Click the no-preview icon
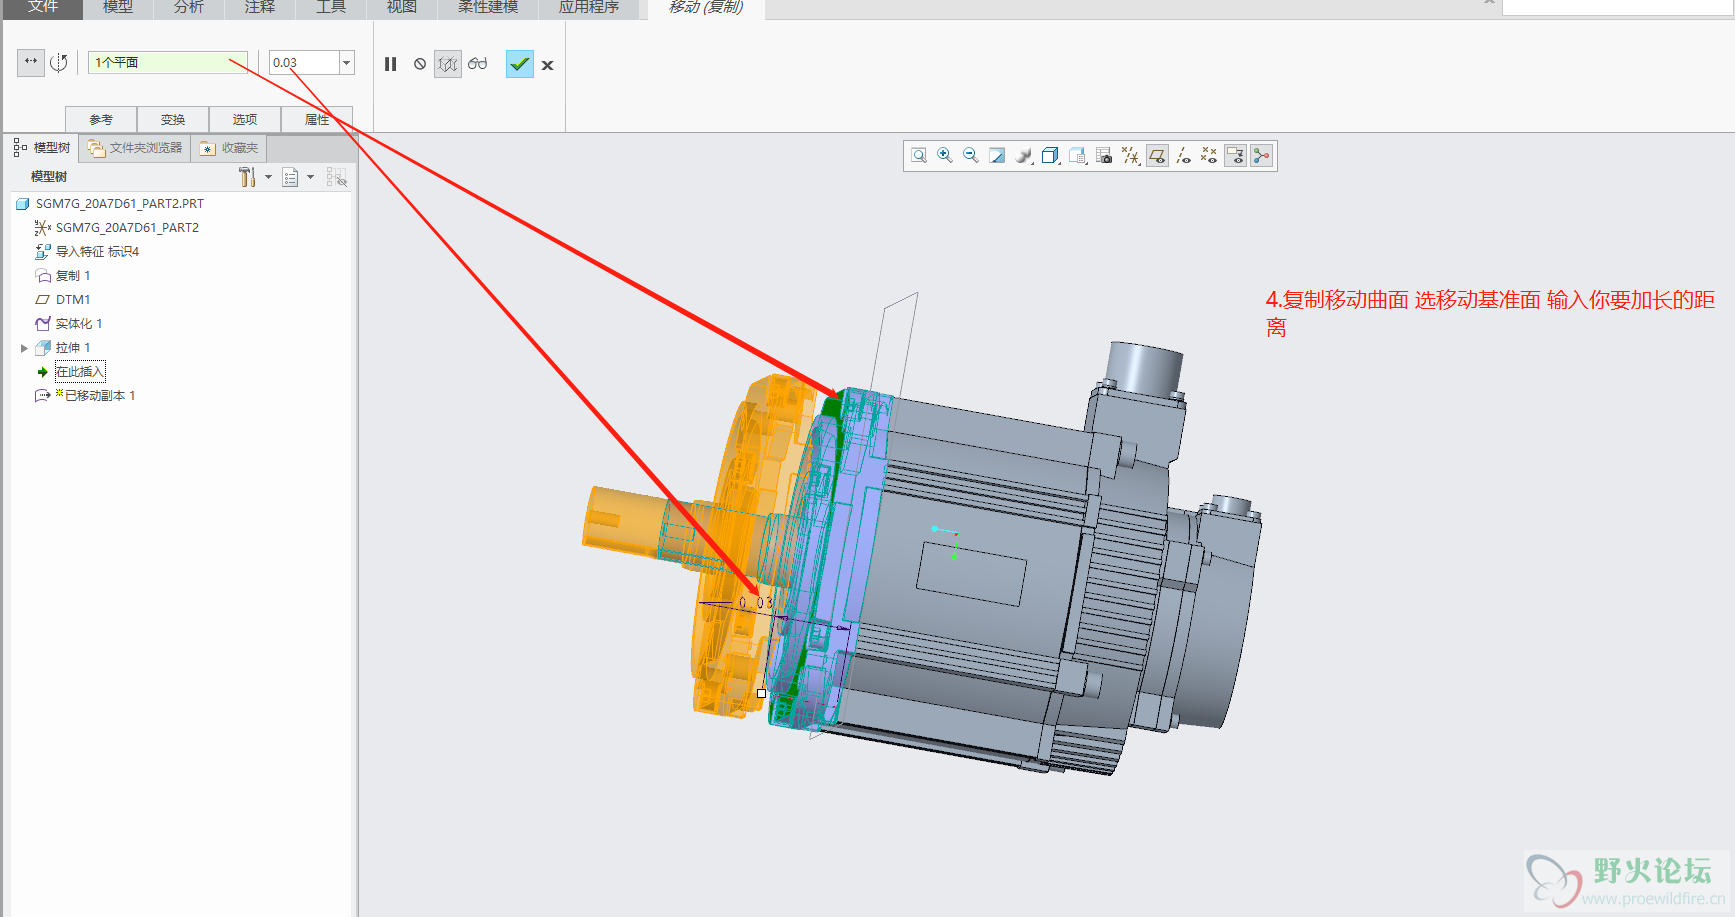Viewport: 1735px width, 917px height. coord(420,64)
